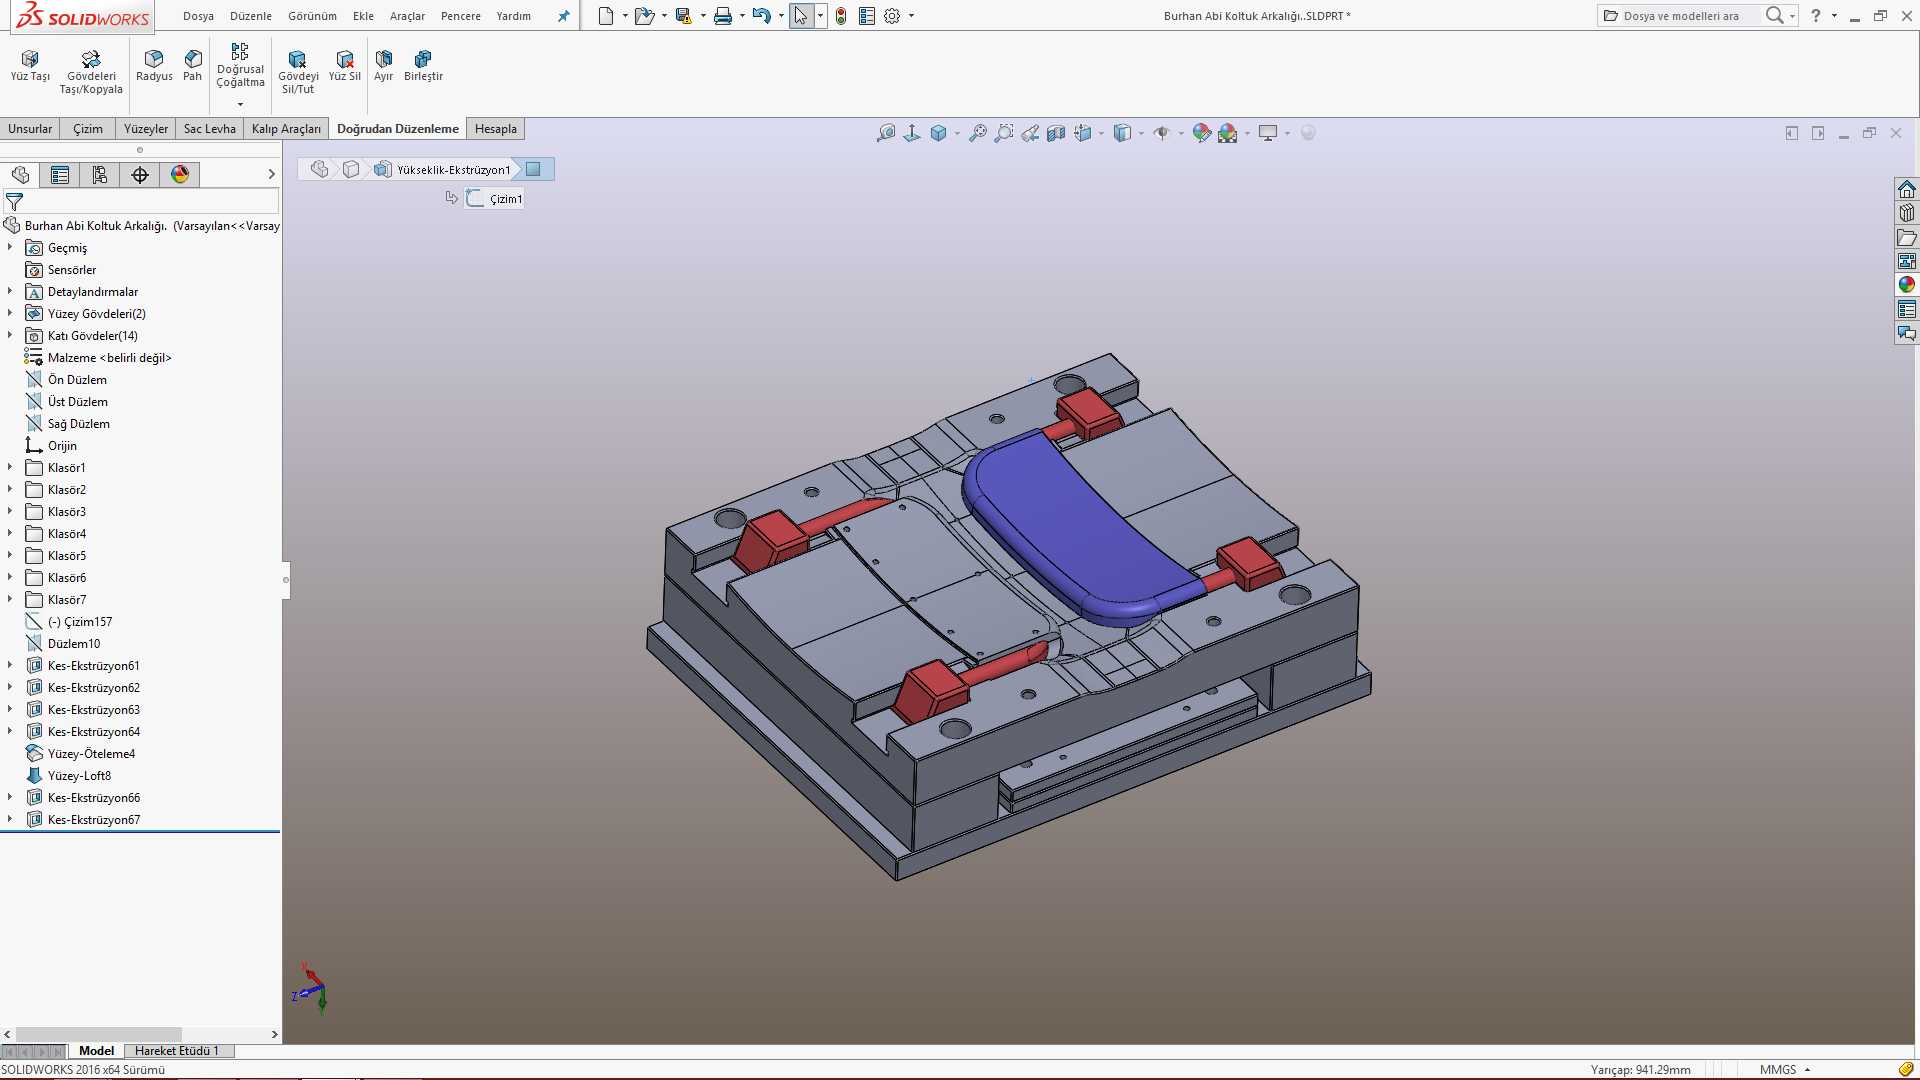Select the Birleştir combine tool
This screenshot has height=1080, width=1920.
pyautogui.click(x=423, y=66)
